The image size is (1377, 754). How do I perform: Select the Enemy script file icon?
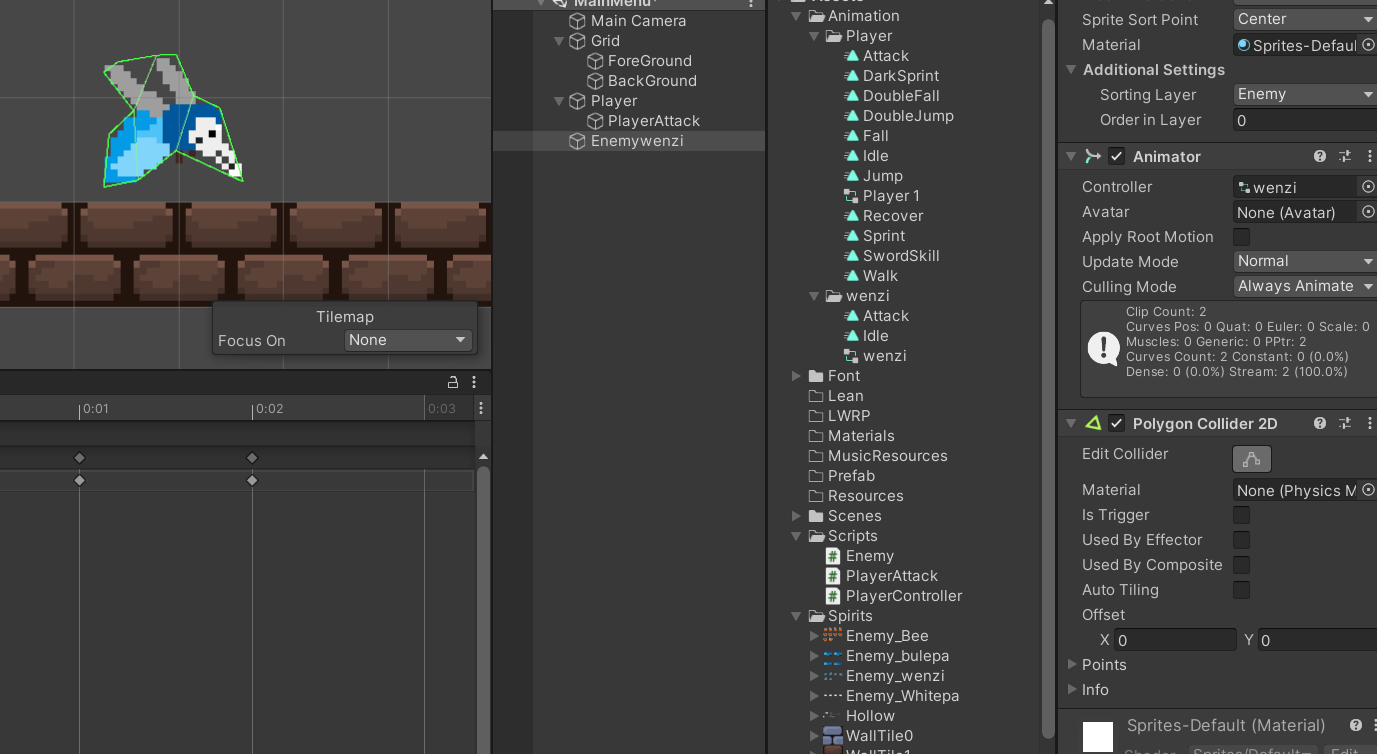point(833,556)
